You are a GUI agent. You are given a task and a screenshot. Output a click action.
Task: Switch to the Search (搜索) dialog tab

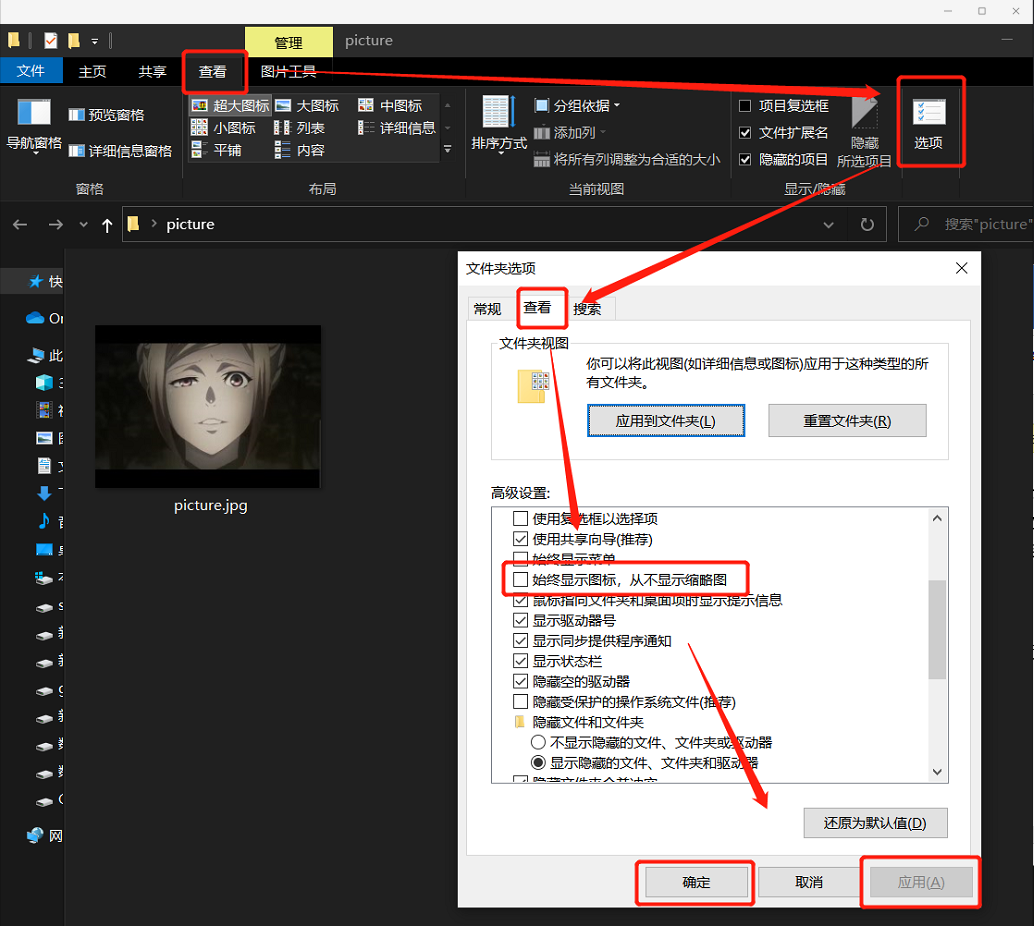pos(587,309)
